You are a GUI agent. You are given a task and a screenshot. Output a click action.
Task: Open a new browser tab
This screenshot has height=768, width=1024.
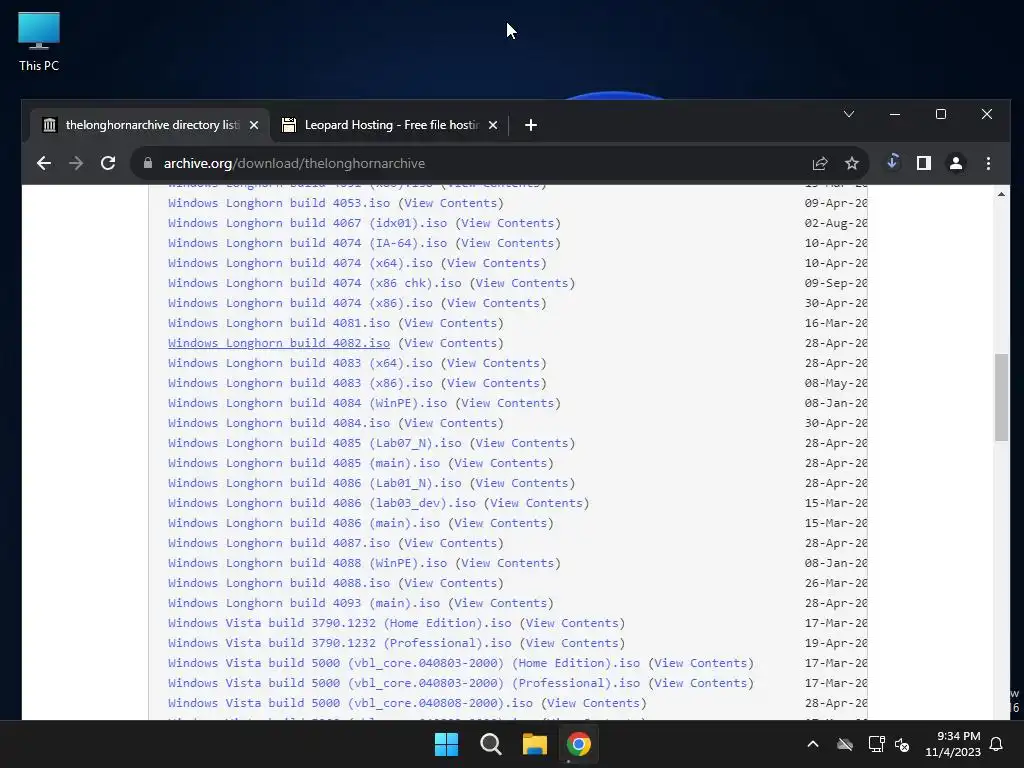coord(531,125)
